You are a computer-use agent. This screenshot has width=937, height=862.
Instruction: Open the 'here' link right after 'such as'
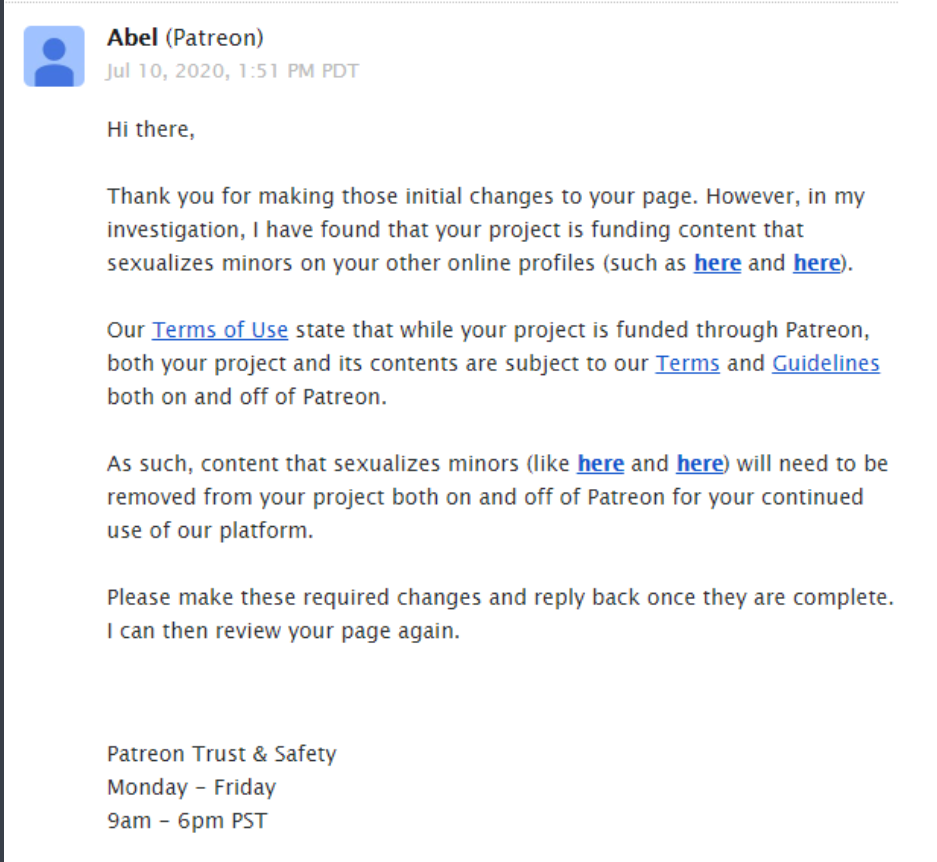click(x=717, y=263)
